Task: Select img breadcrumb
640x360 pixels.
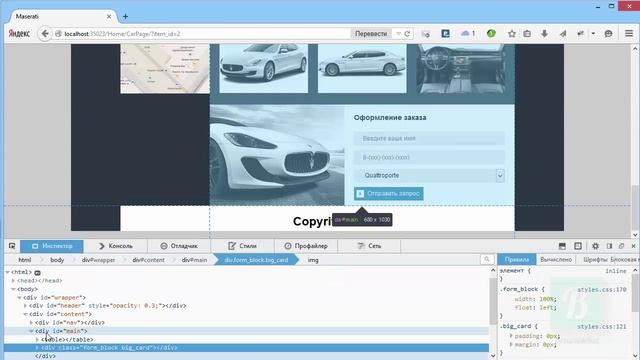Action: pos(313,260)
